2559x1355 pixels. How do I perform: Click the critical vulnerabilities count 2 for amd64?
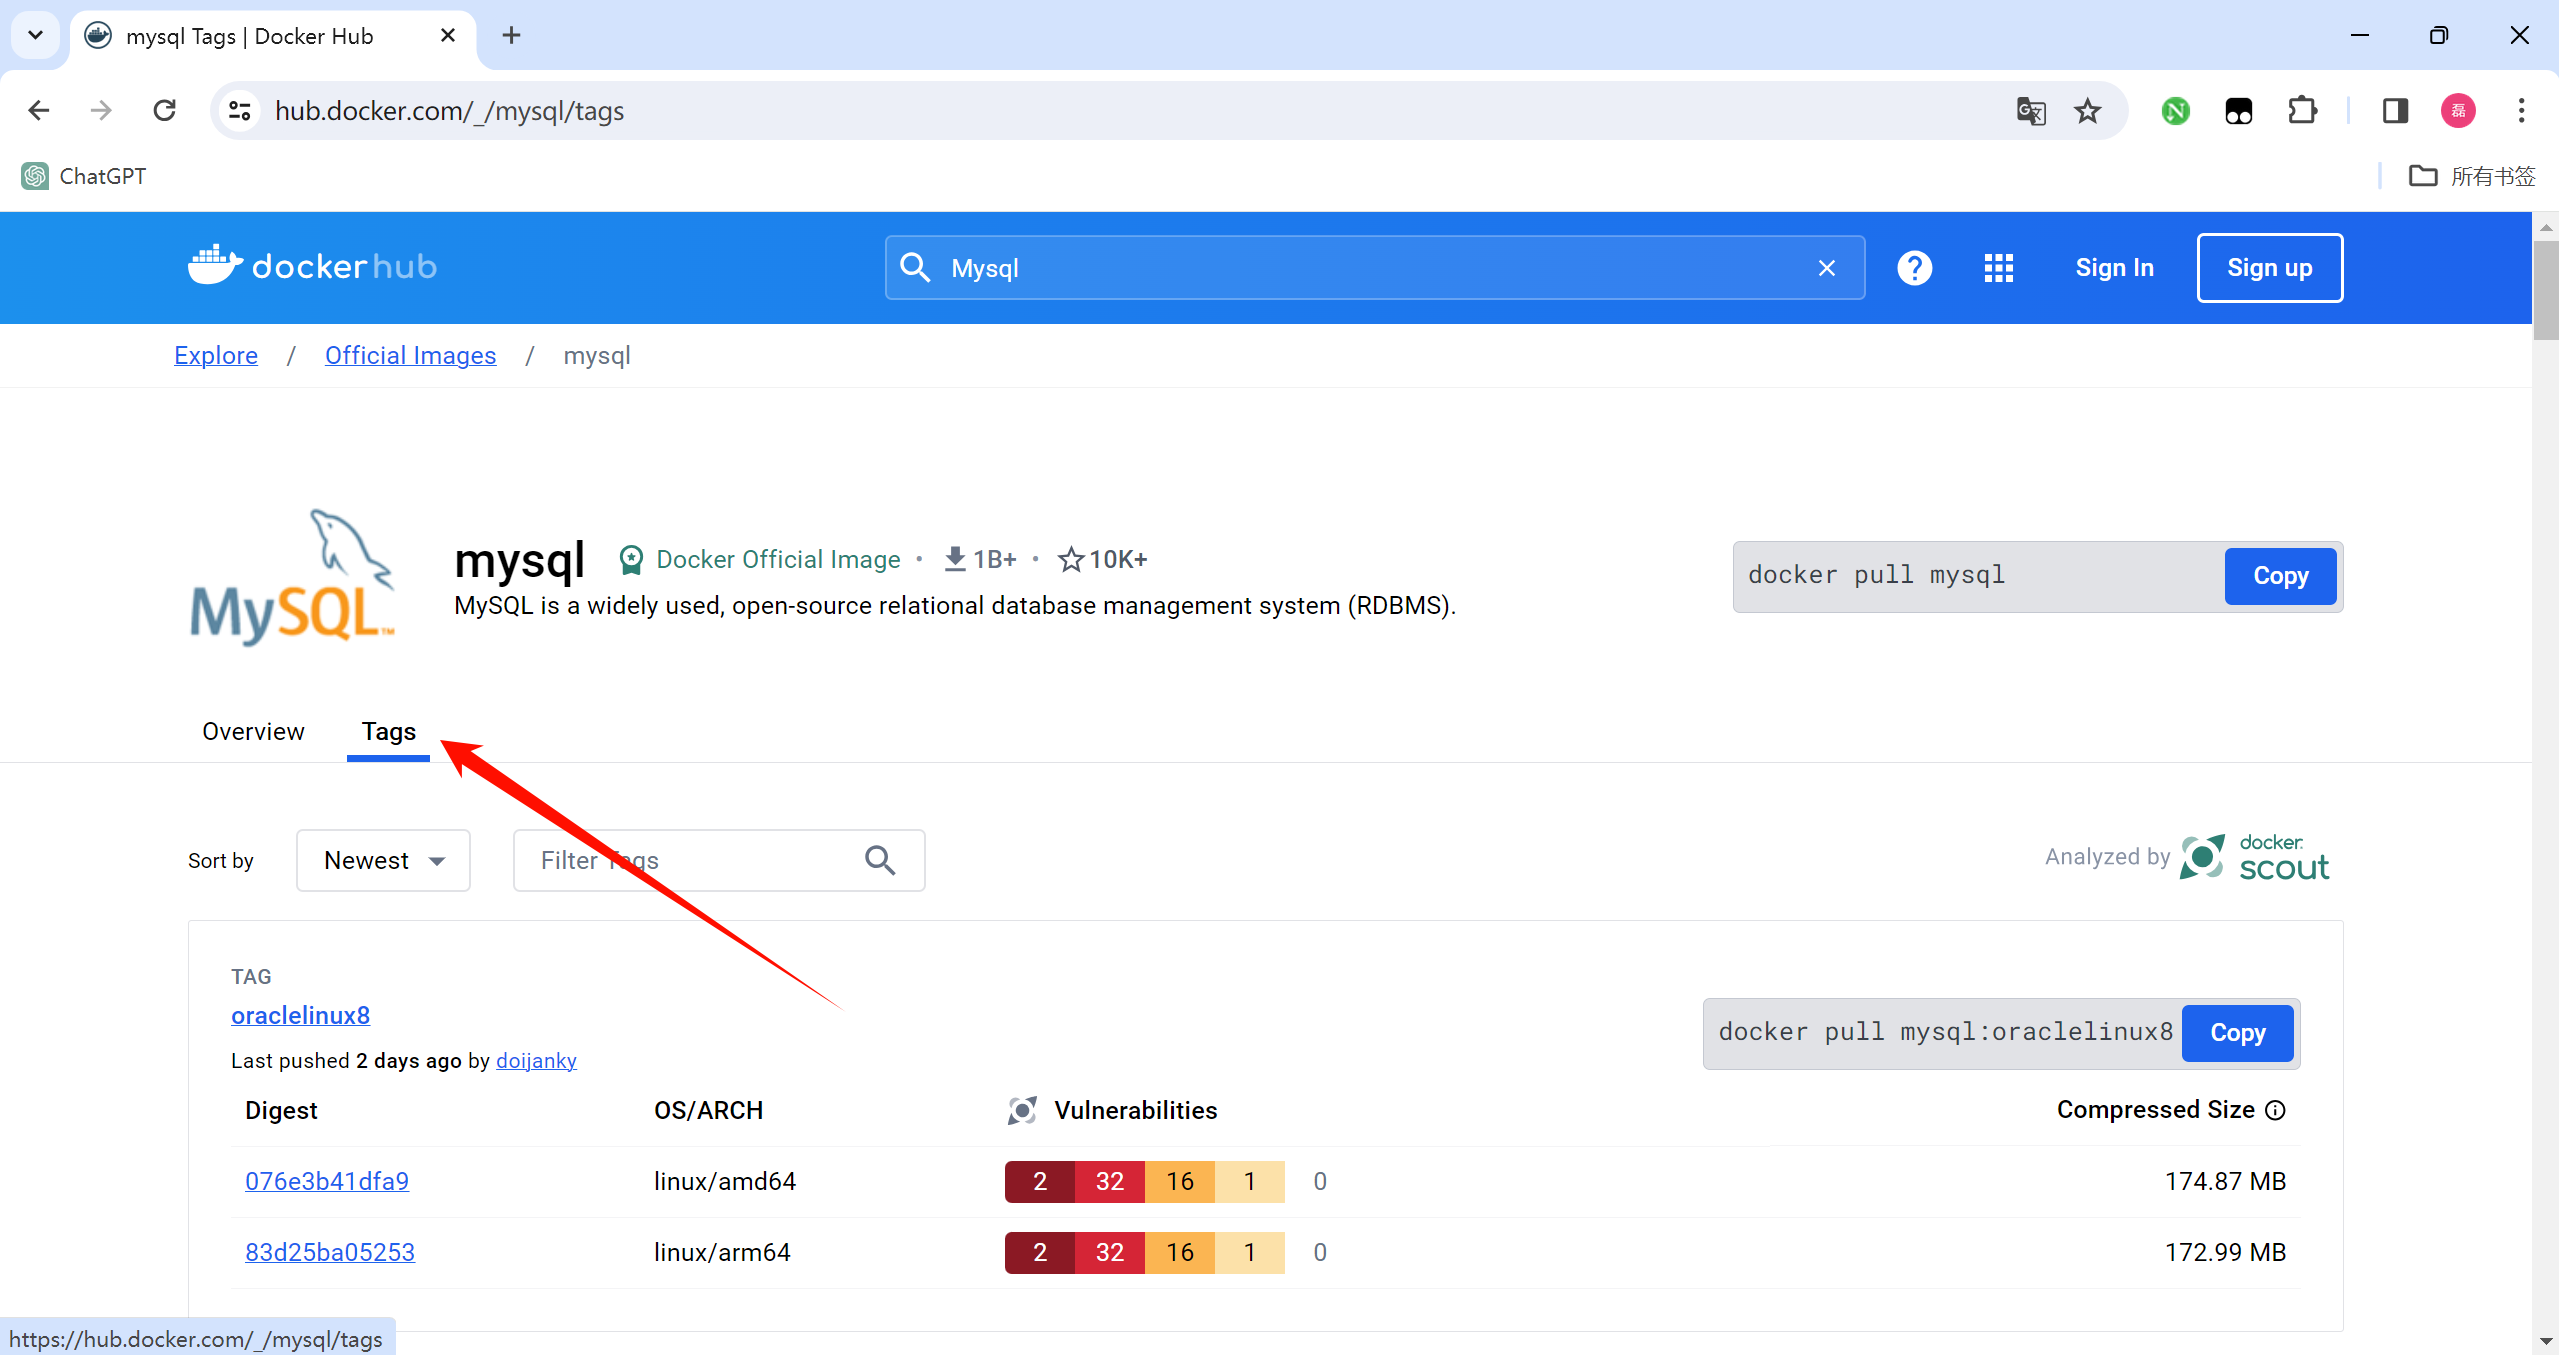pos(1040,1181)
